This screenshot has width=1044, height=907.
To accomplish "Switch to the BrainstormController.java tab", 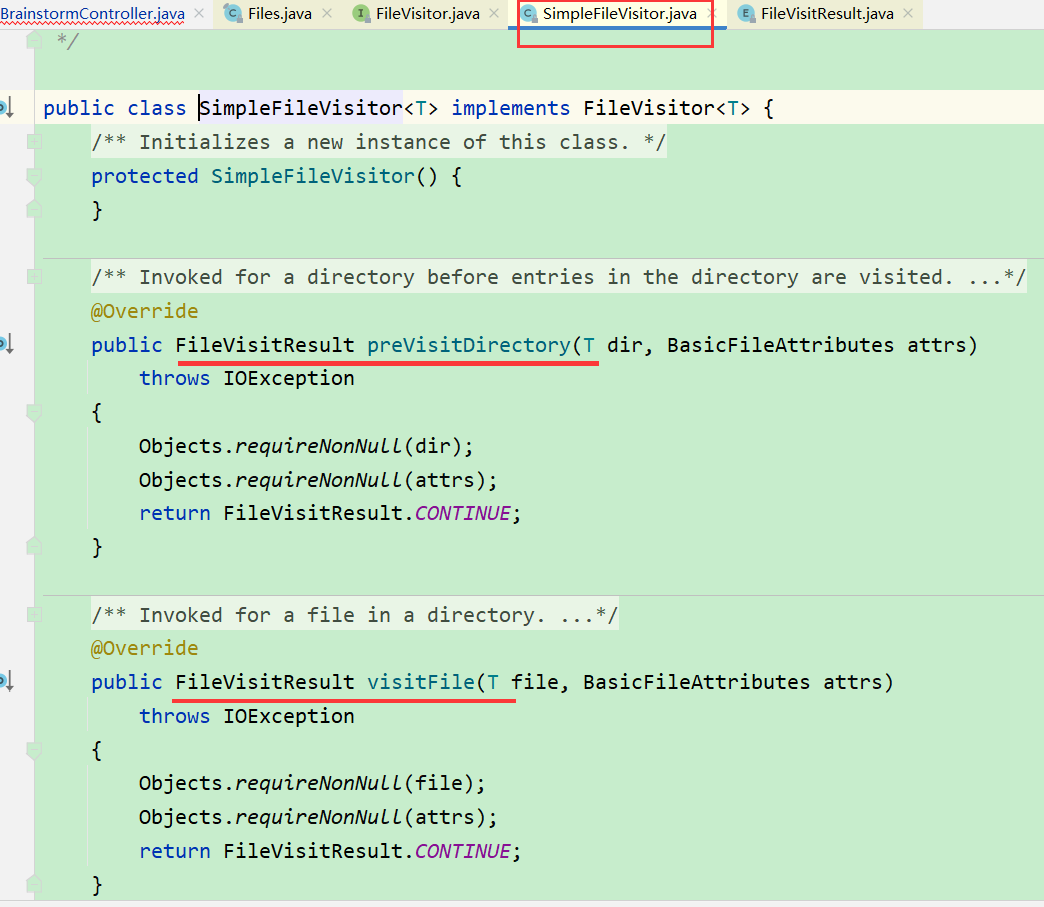I will (x=93, y=13).
